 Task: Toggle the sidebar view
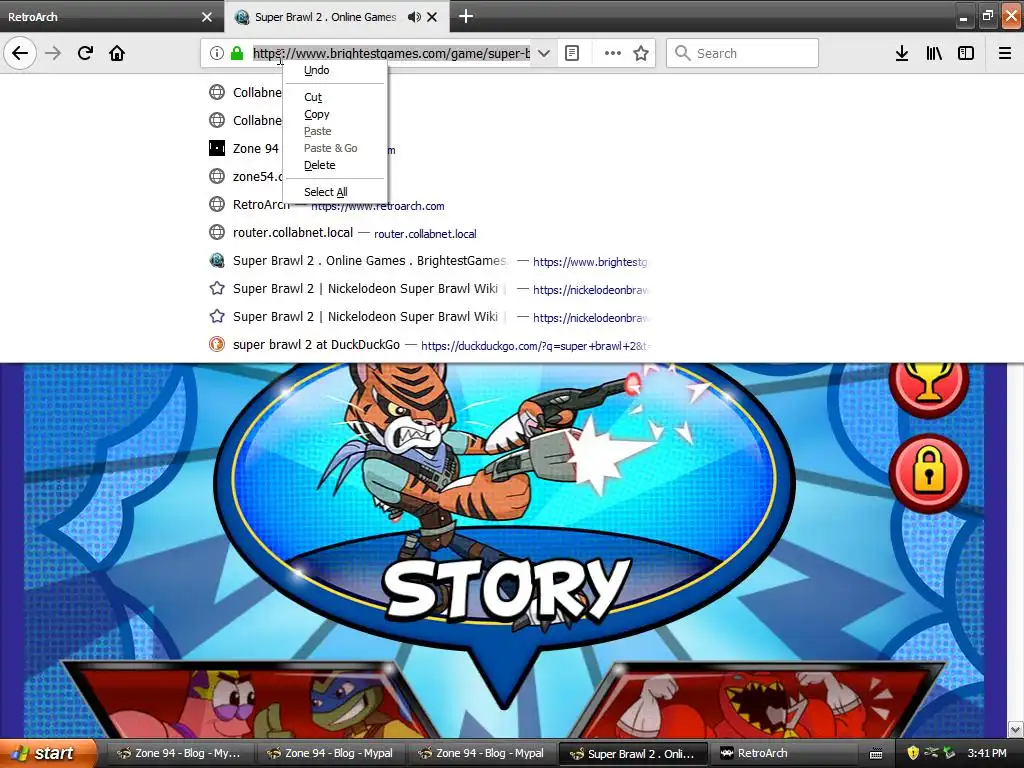click(x=966, y=53)
